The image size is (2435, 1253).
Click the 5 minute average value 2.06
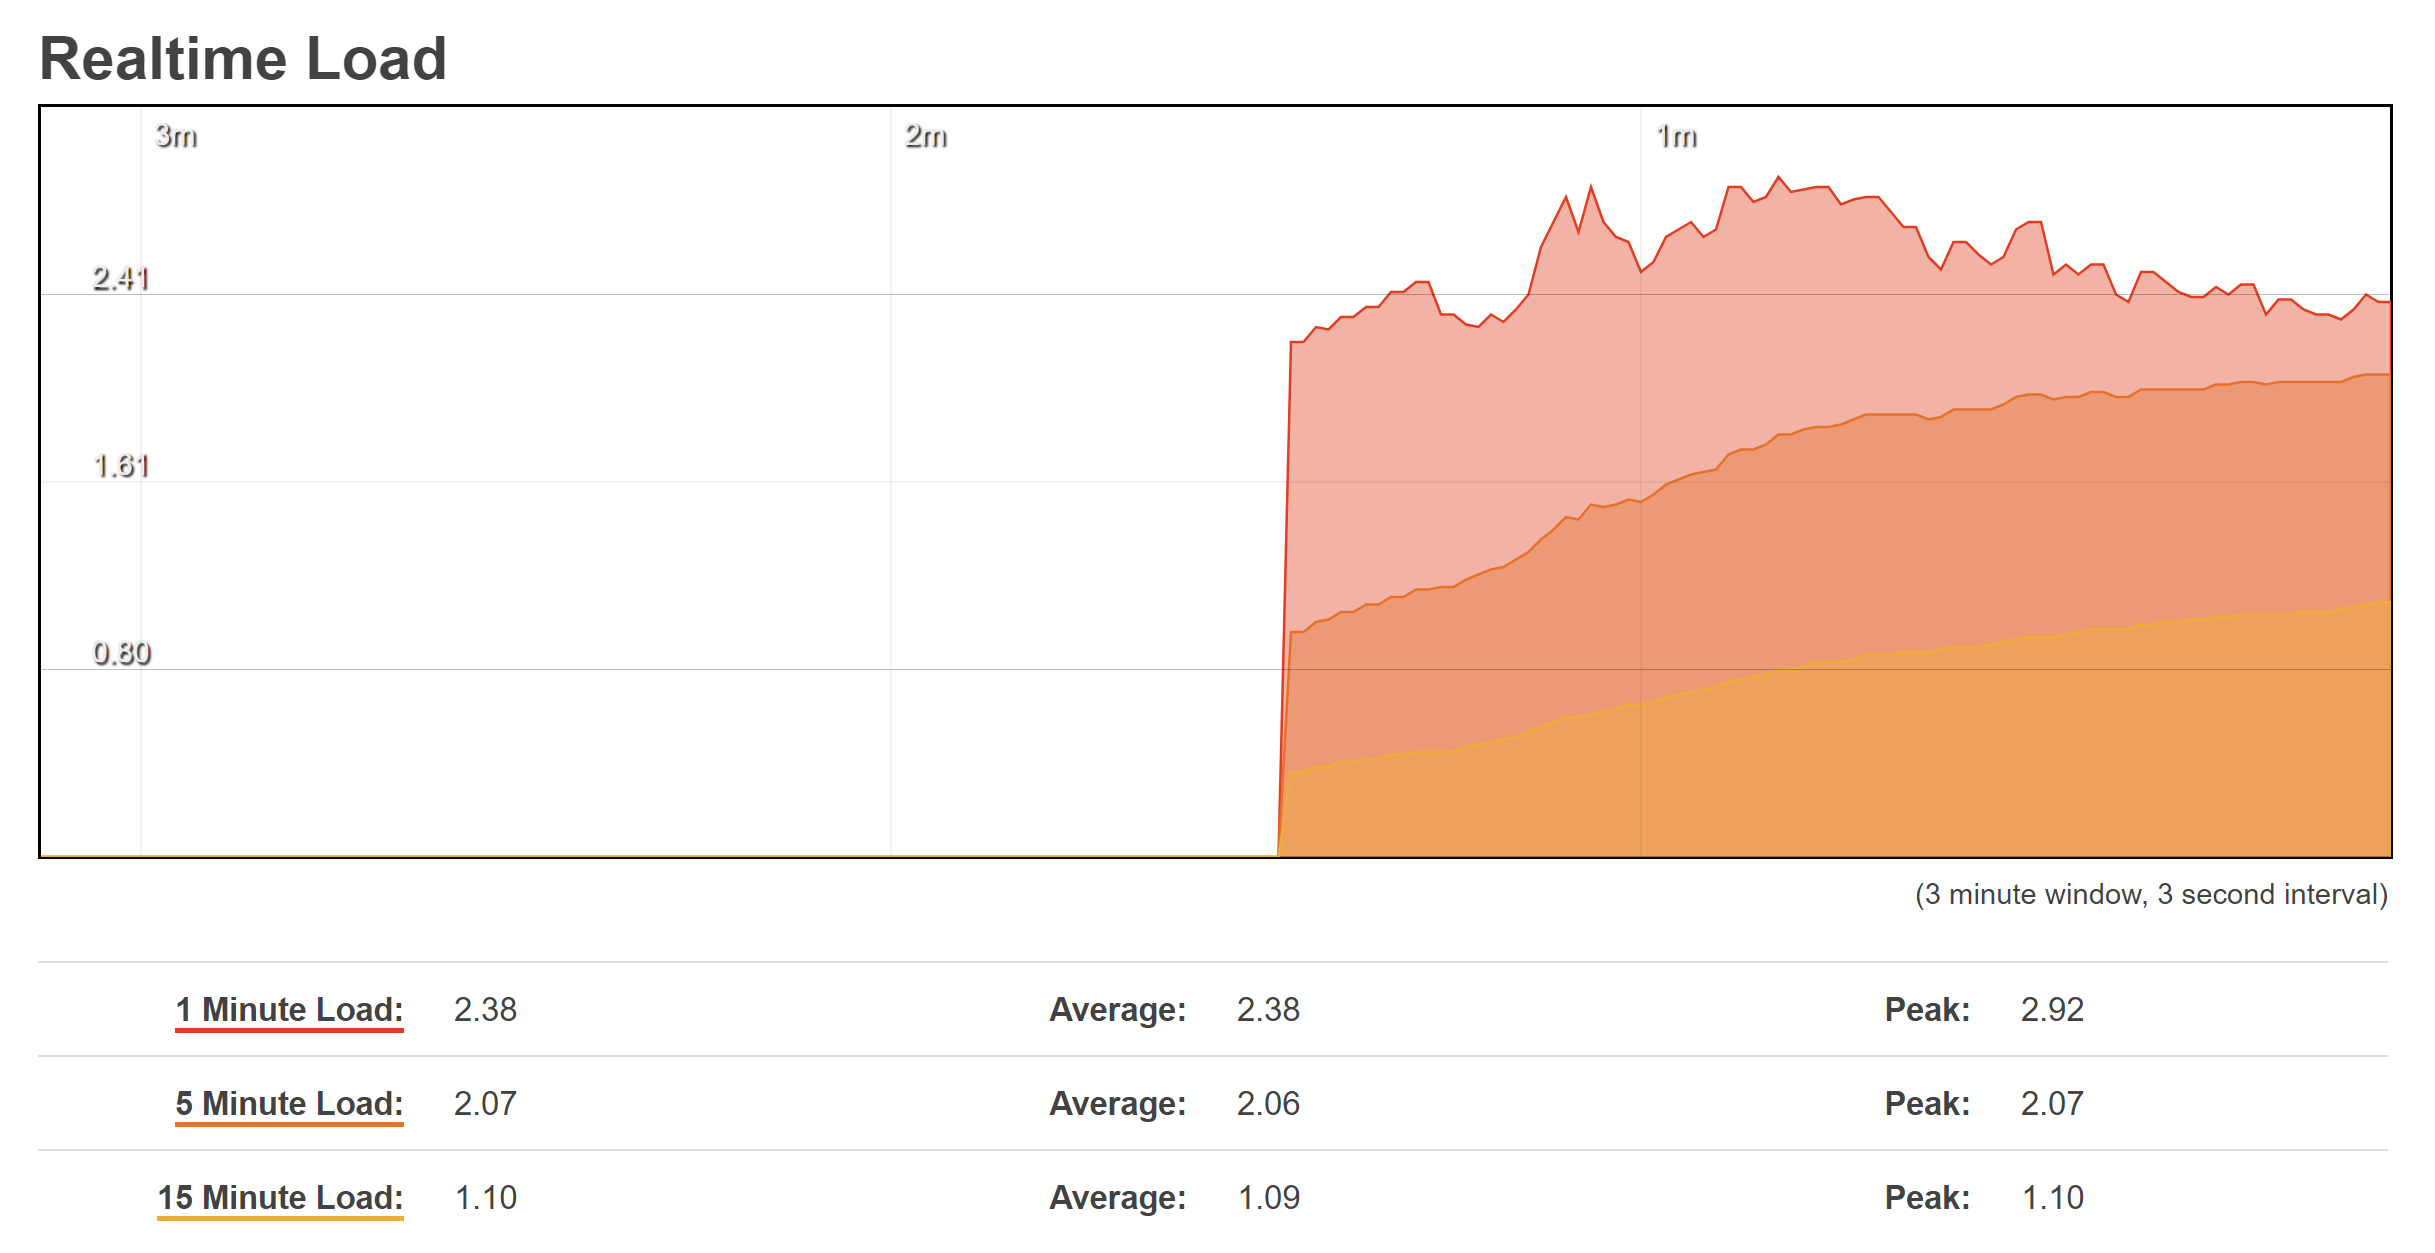click(1268, 1103)
